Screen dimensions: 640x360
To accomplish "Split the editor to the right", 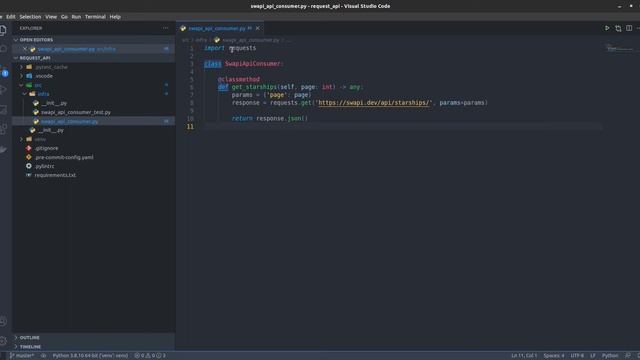I will click(629, 28).
